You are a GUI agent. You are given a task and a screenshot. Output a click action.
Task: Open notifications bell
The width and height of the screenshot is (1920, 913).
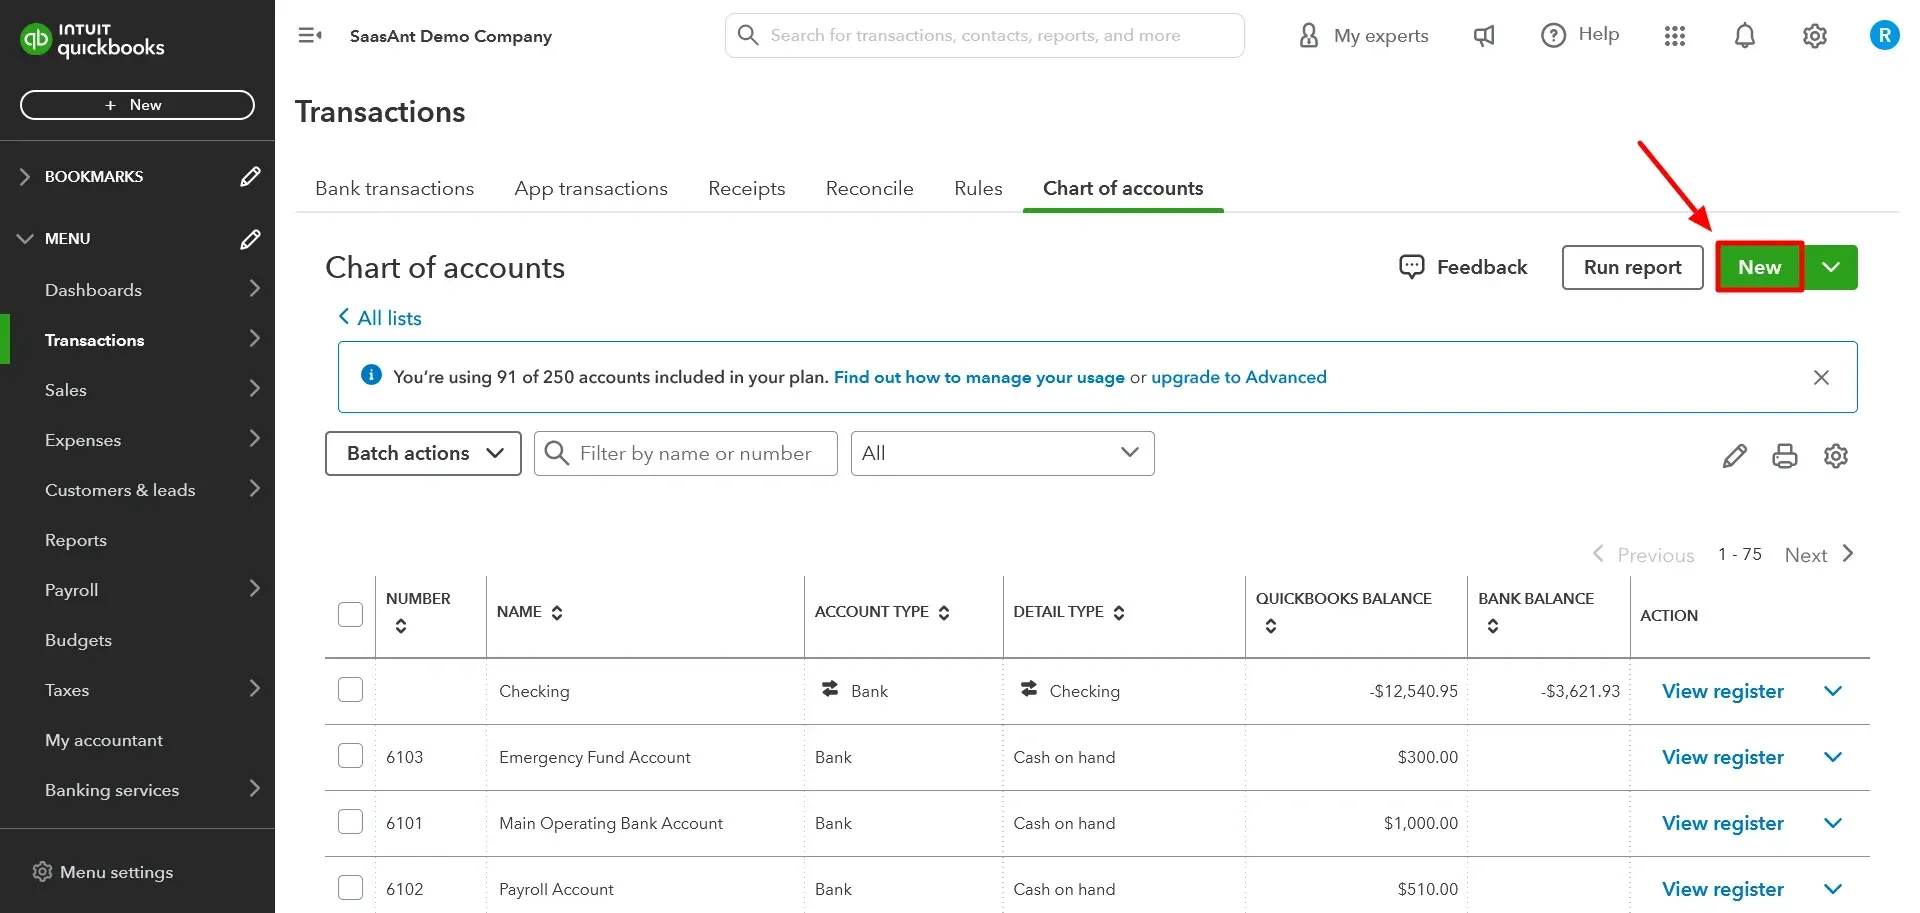pos(1745,36)
